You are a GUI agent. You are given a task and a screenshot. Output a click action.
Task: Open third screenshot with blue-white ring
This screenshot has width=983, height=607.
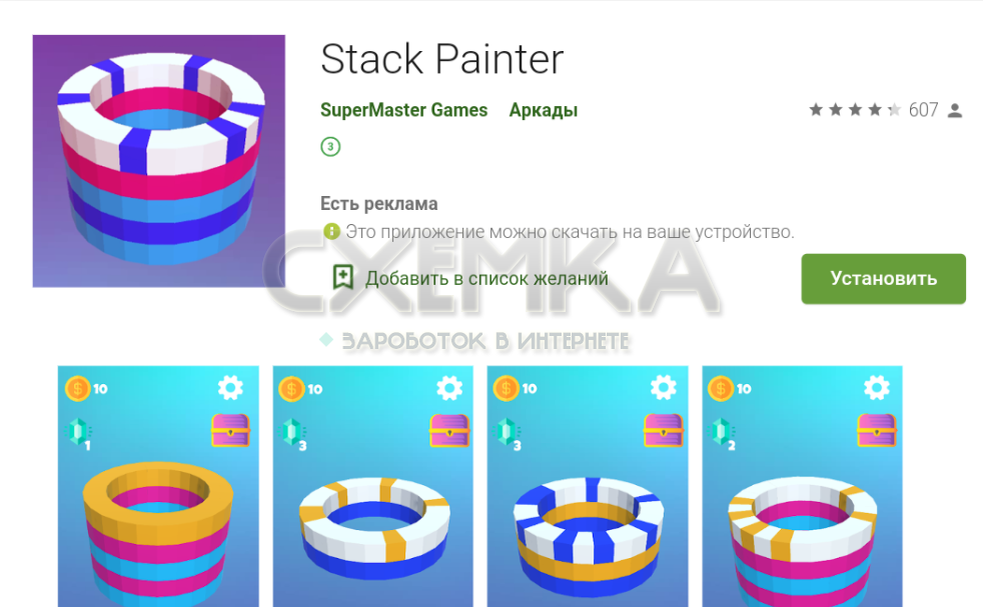click(x=587, y=486)
